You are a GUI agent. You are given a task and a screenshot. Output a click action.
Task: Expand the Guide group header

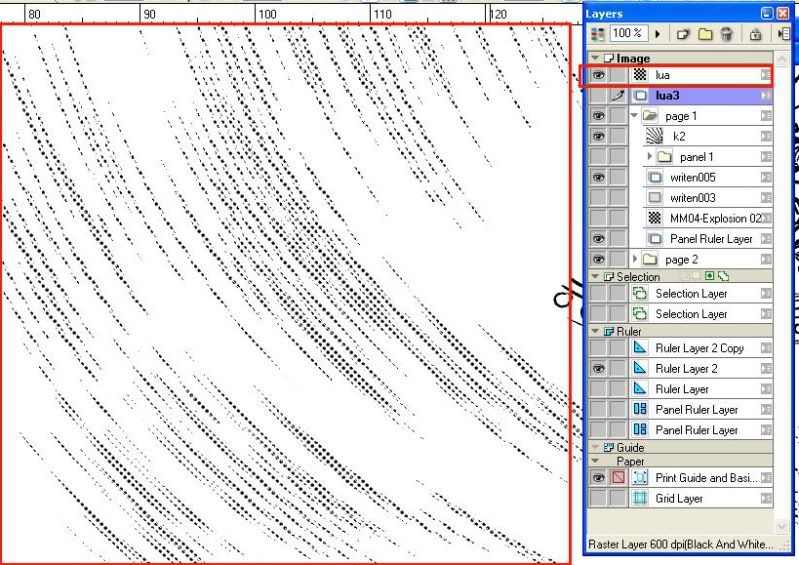(595, 447)
